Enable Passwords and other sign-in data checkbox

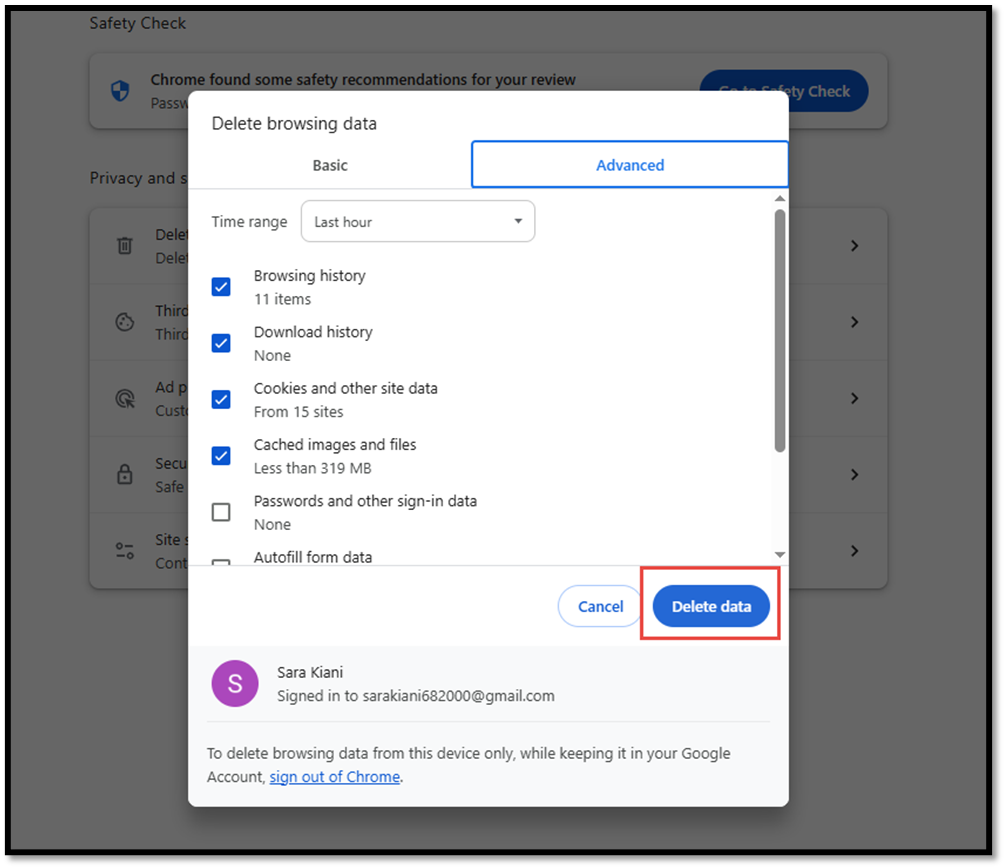tap(221, 512)
